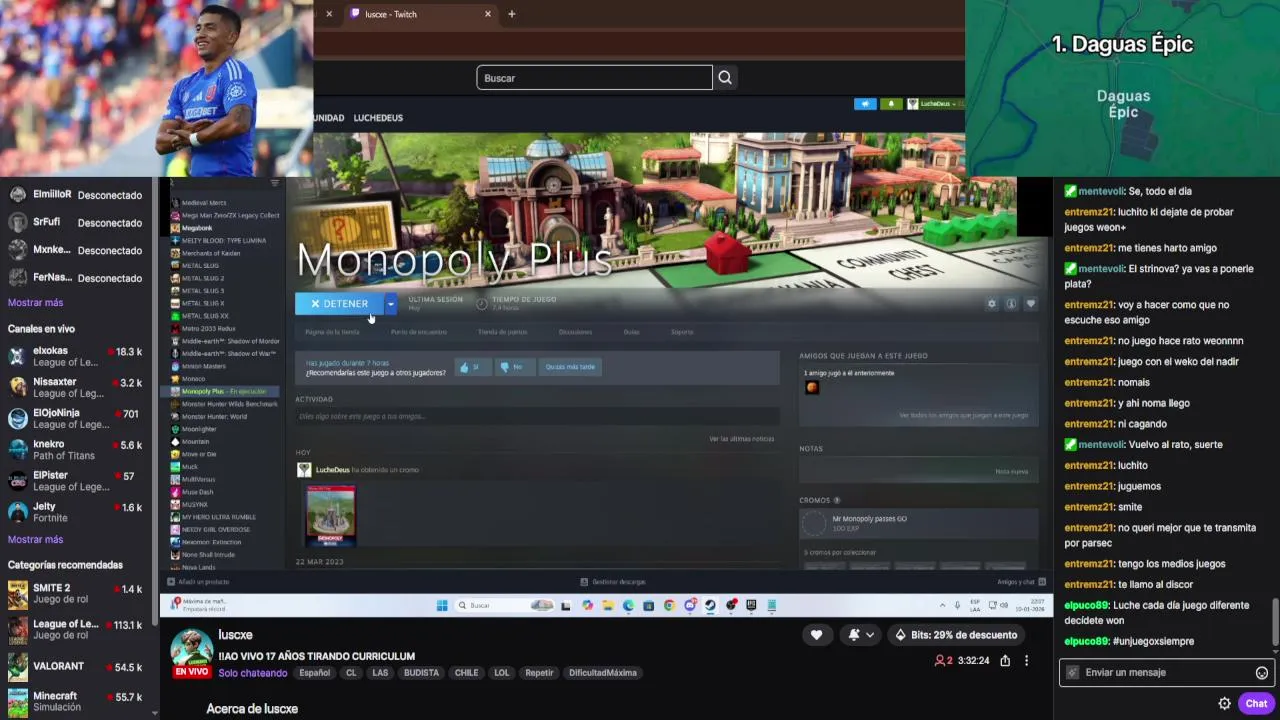The height and width of the screenshot is (720, 1280).
Task: Open Ver las últimas noticias link
Action: (741, 439)
